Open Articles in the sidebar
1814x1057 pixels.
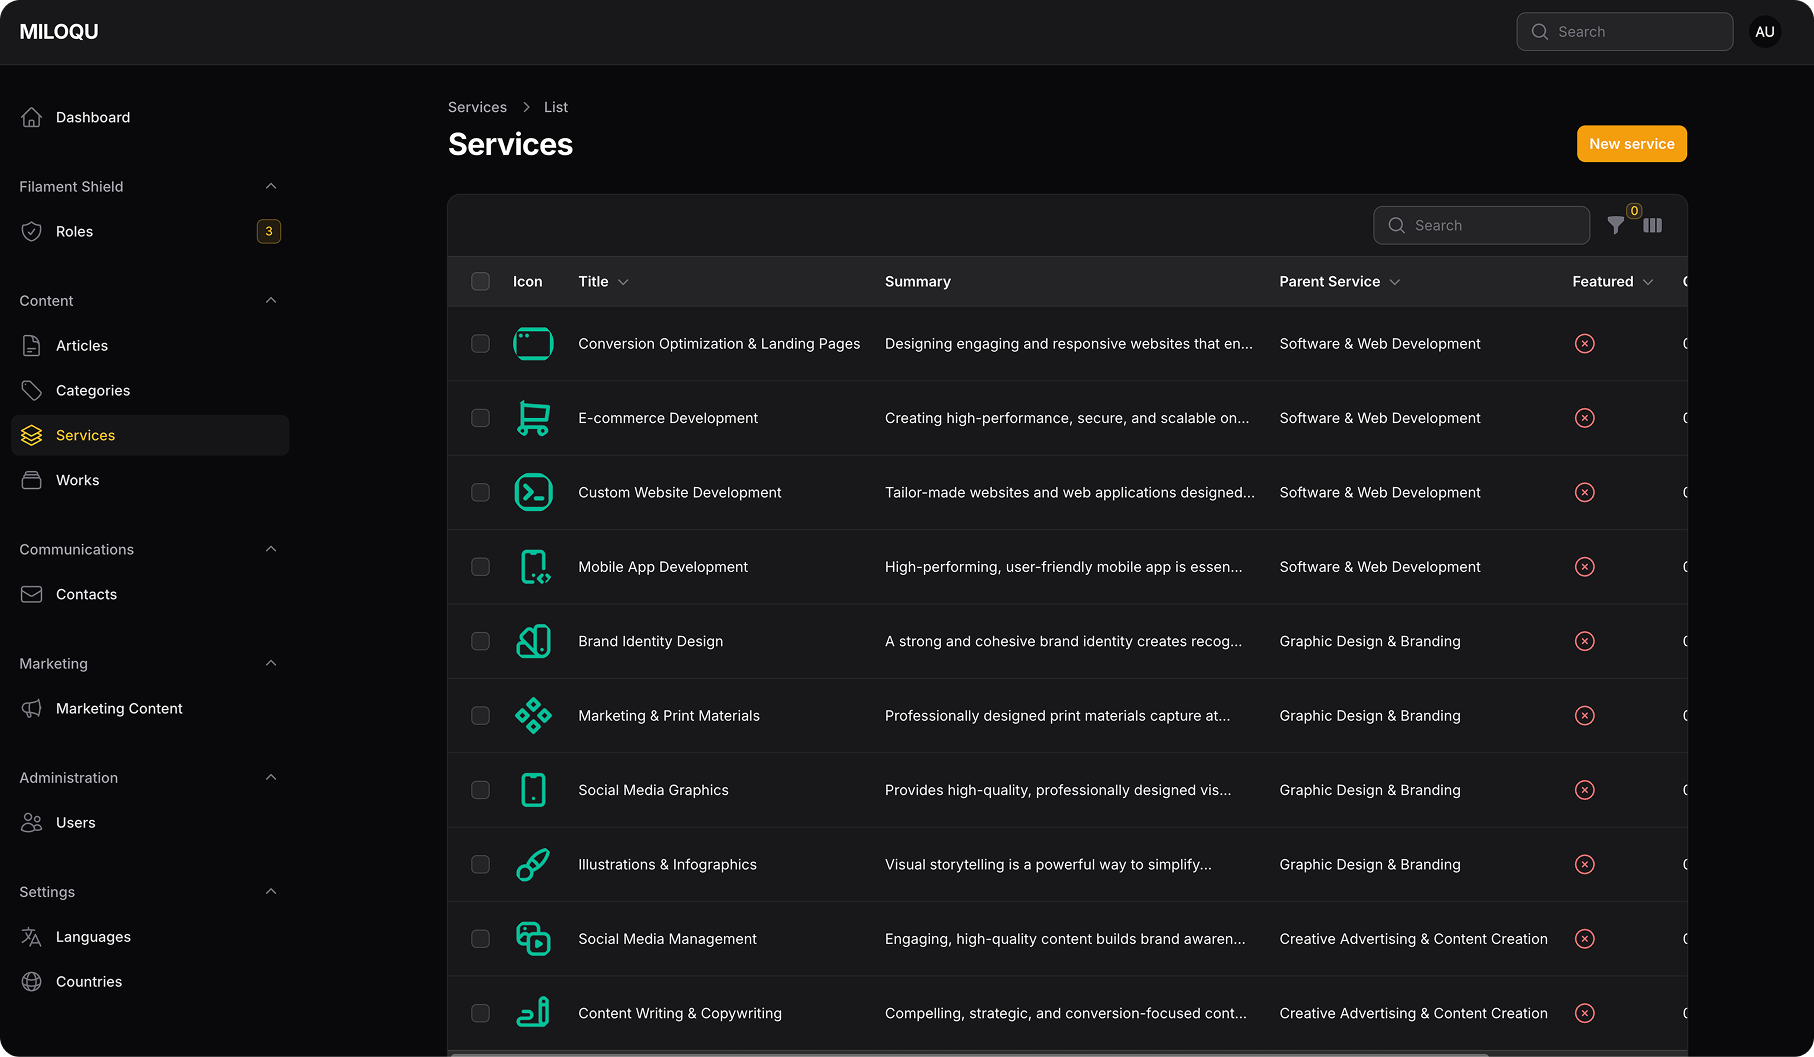[82, 346]
